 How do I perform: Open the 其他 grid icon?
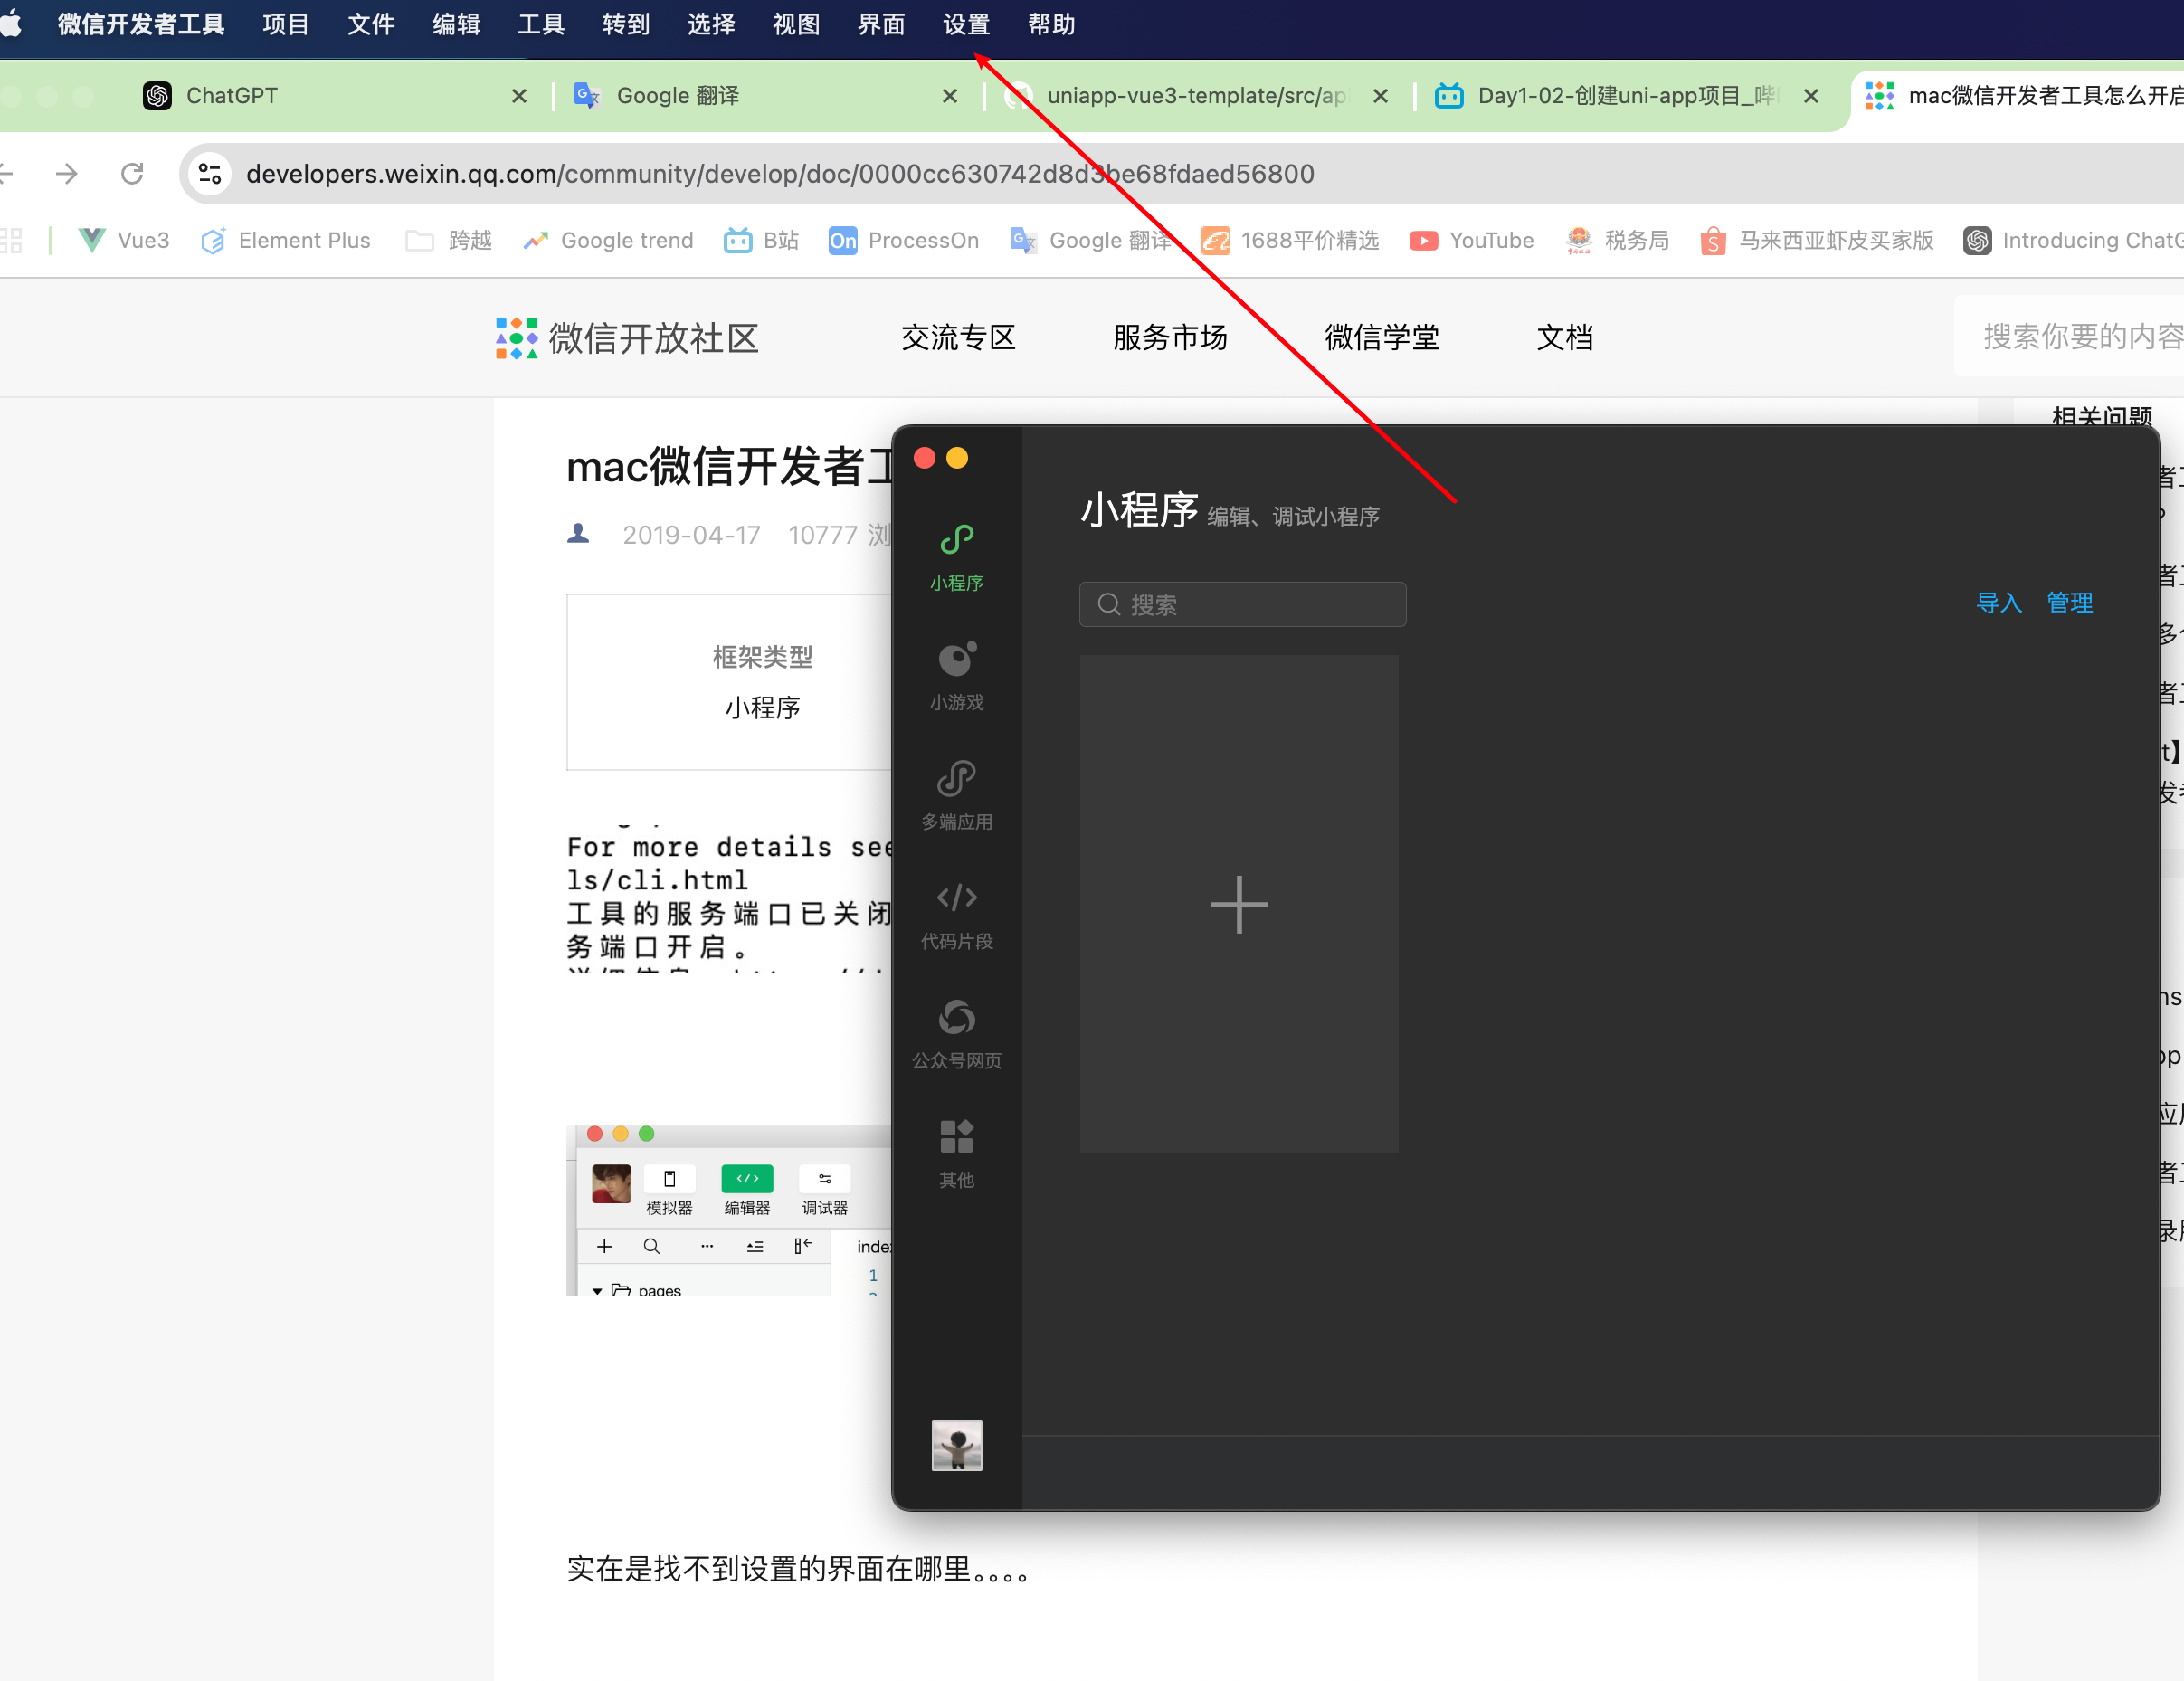click(x=956, y=1152)
